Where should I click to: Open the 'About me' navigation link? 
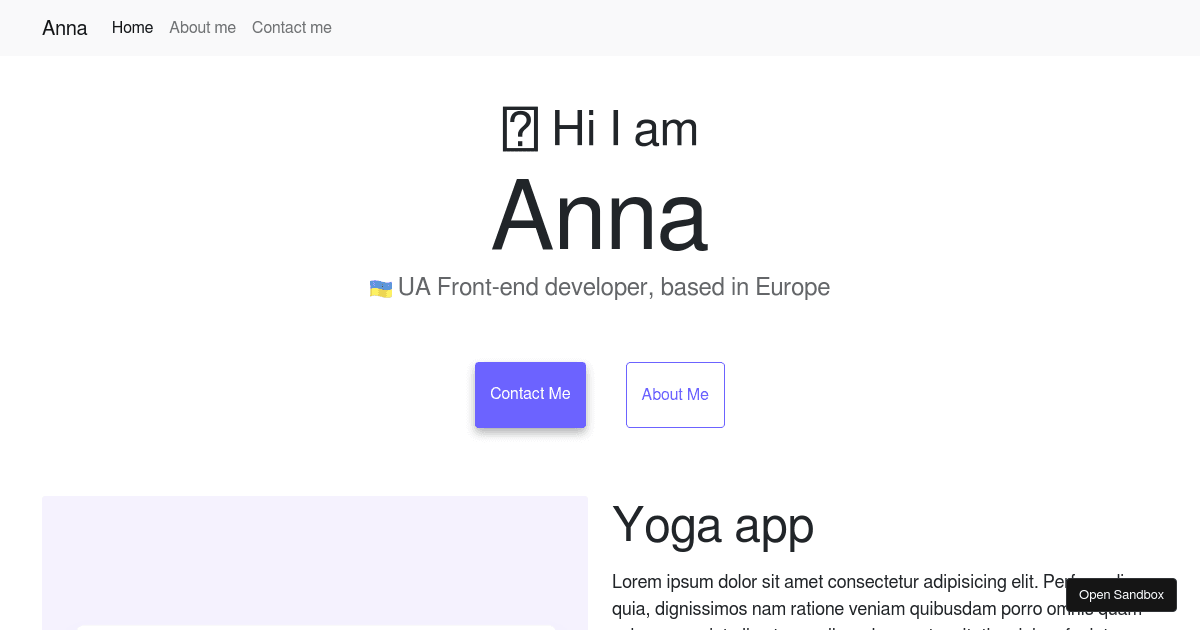point(202,28)
